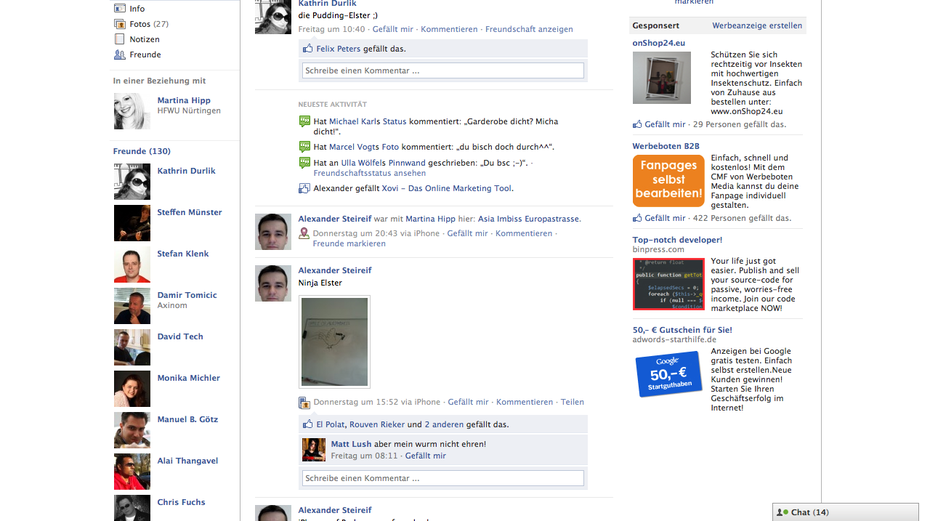Open friend Stefan Klenk

183,254
